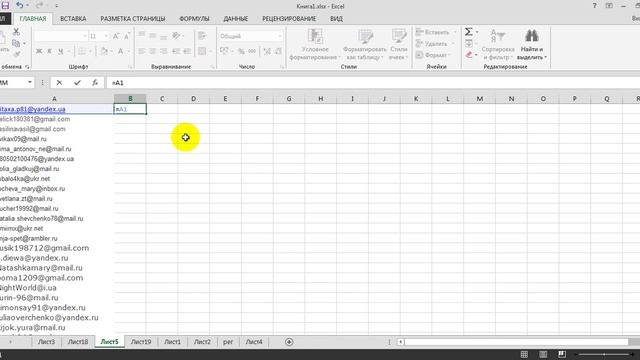Open Сортировка и фильтр menu
This screenshot has width=640, height=360.
click(x=497, y=44)
